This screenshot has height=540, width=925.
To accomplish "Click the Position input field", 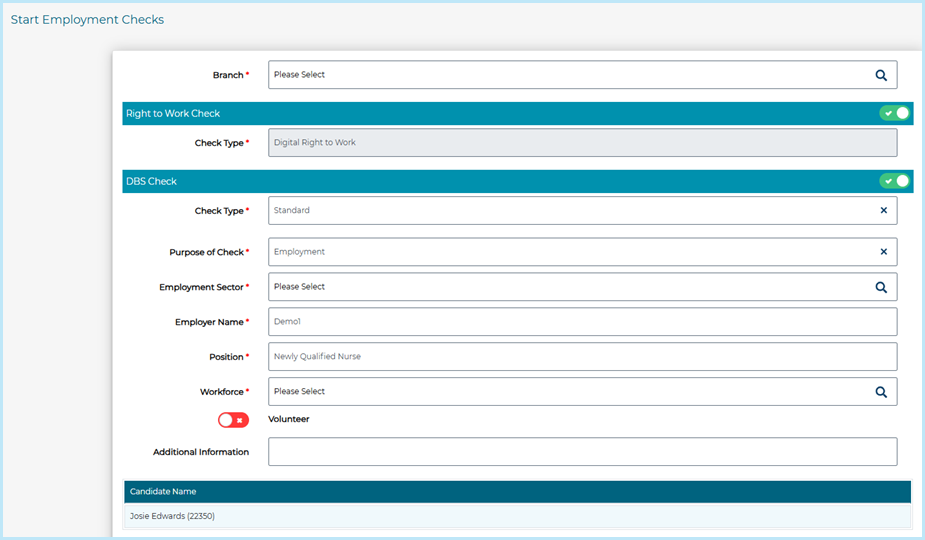I will [x=582, y=356].
